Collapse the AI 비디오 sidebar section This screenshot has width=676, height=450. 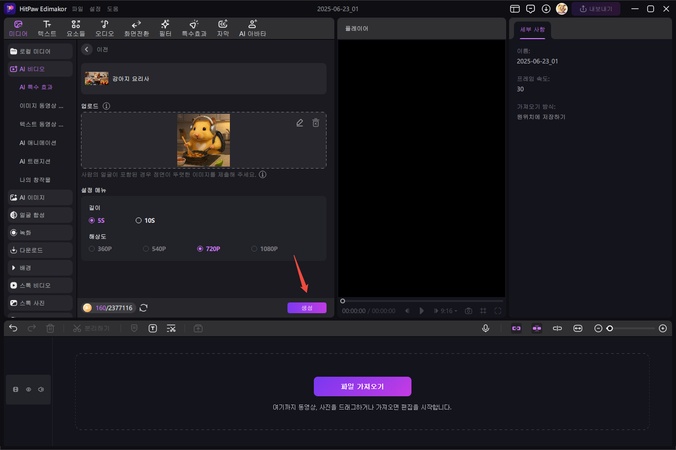tap(40, 69)
